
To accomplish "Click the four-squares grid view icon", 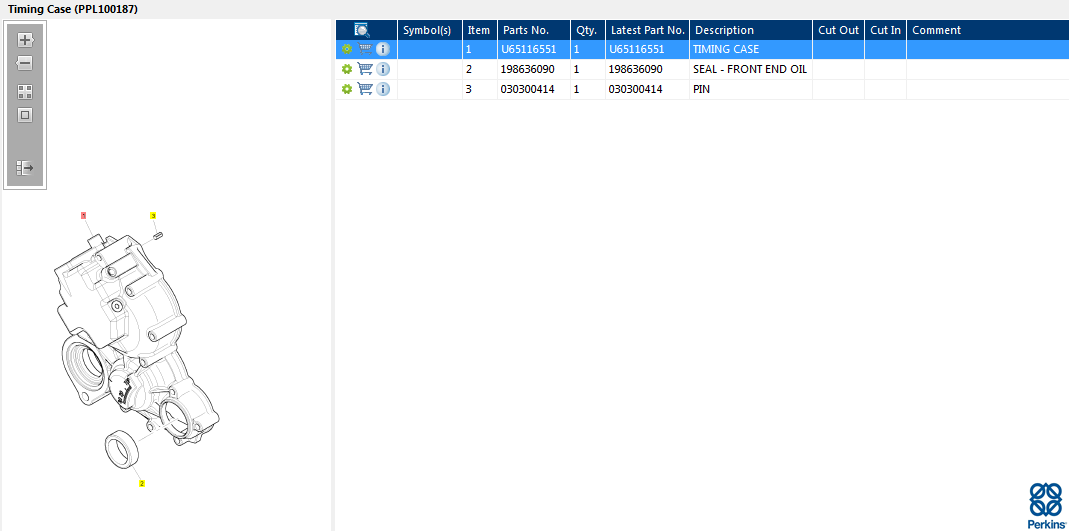I will click(x=25, y=92).
